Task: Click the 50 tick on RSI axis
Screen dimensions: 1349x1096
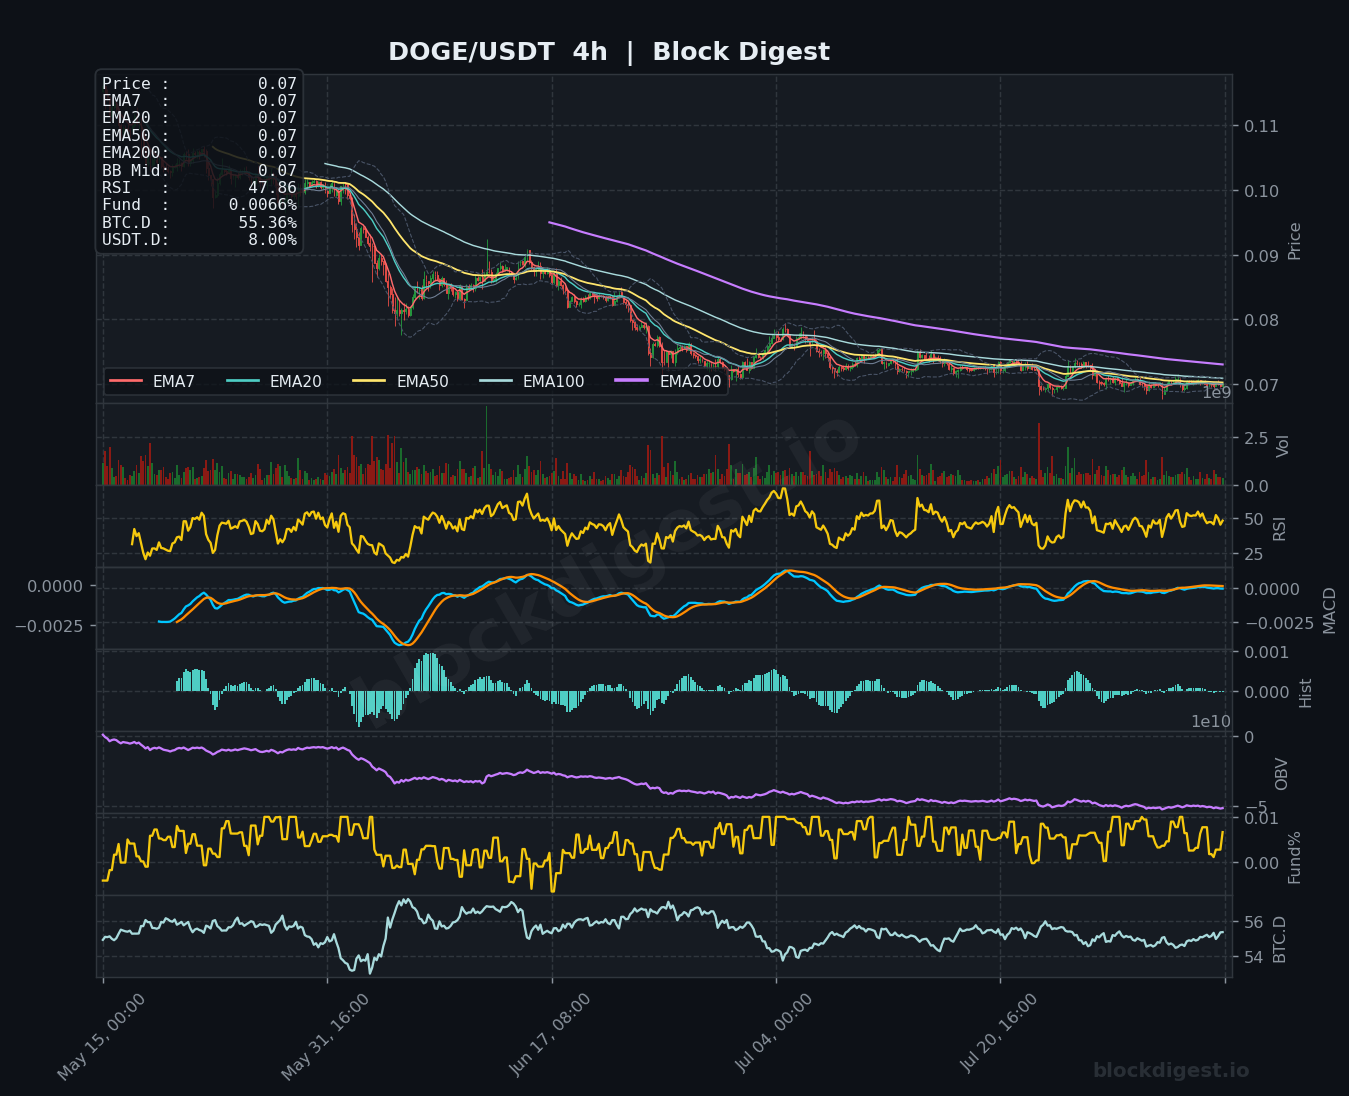Action: [x=1253, y=520]
